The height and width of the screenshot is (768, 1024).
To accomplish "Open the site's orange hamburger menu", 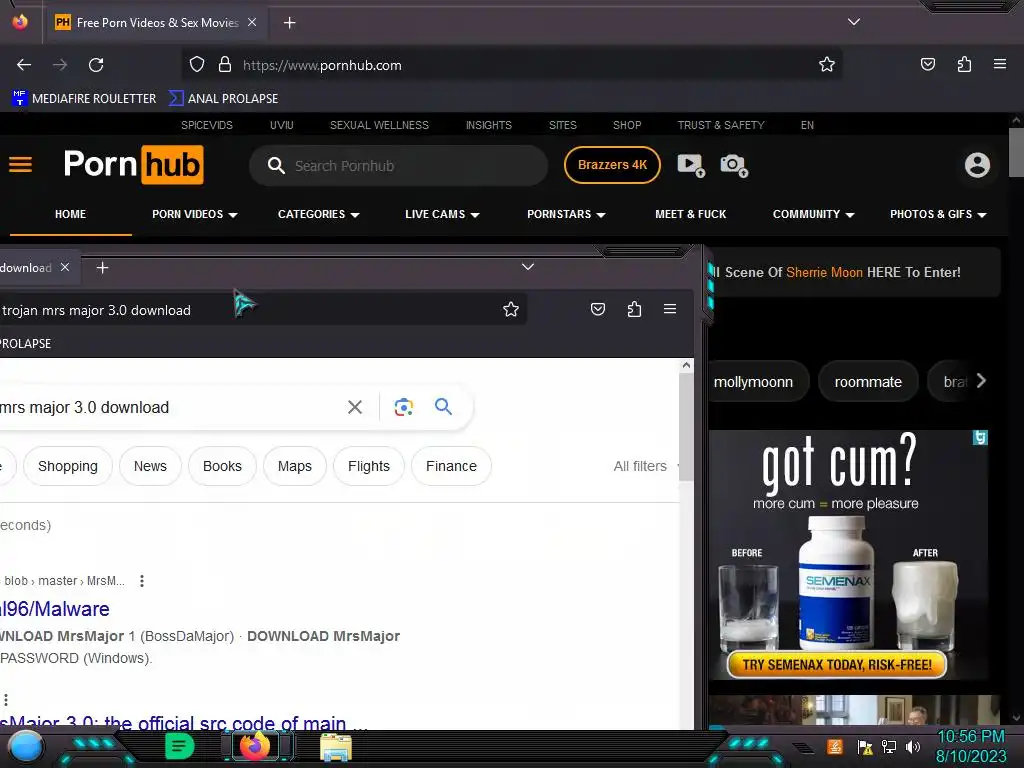I will (x=20, y=165).
